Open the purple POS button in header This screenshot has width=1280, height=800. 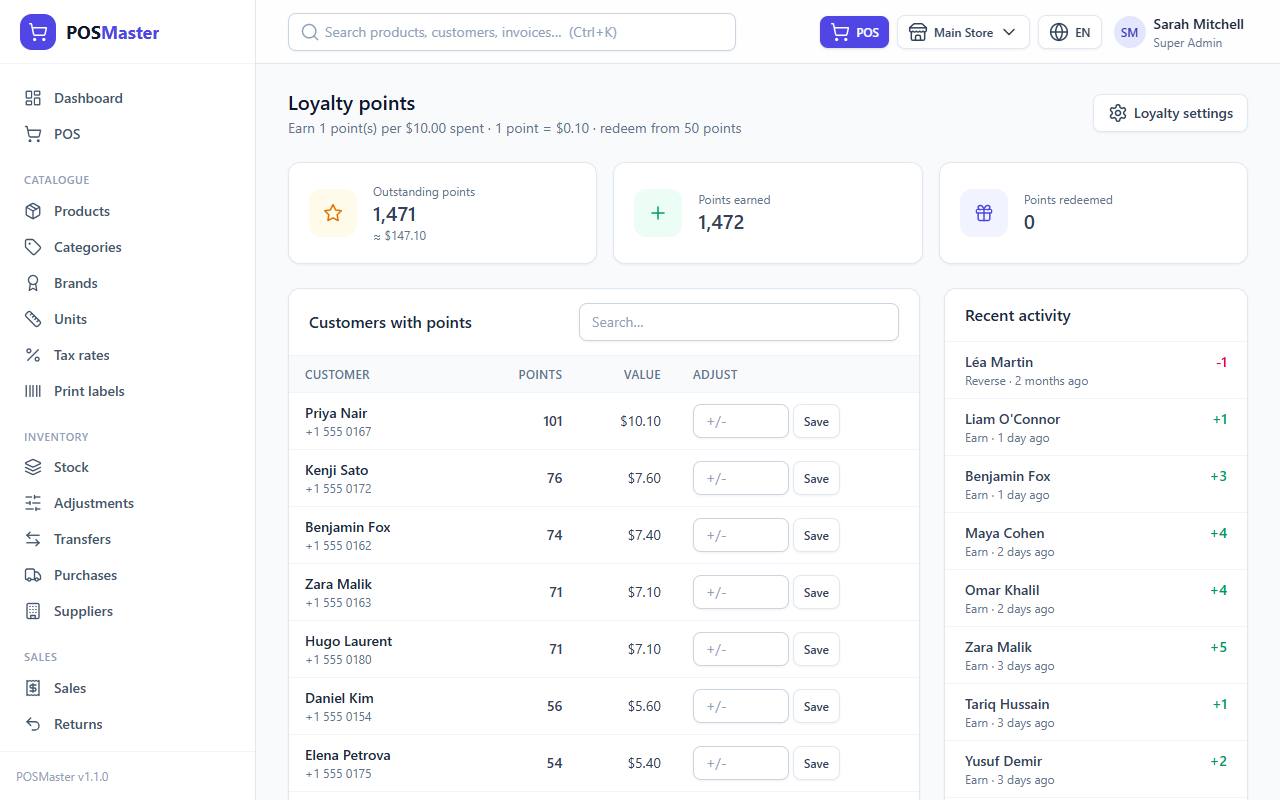pos(854,32)
